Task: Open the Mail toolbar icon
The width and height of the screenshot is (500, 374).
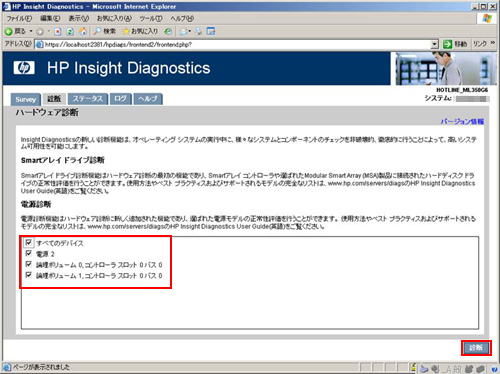Action: pos(183,32)
